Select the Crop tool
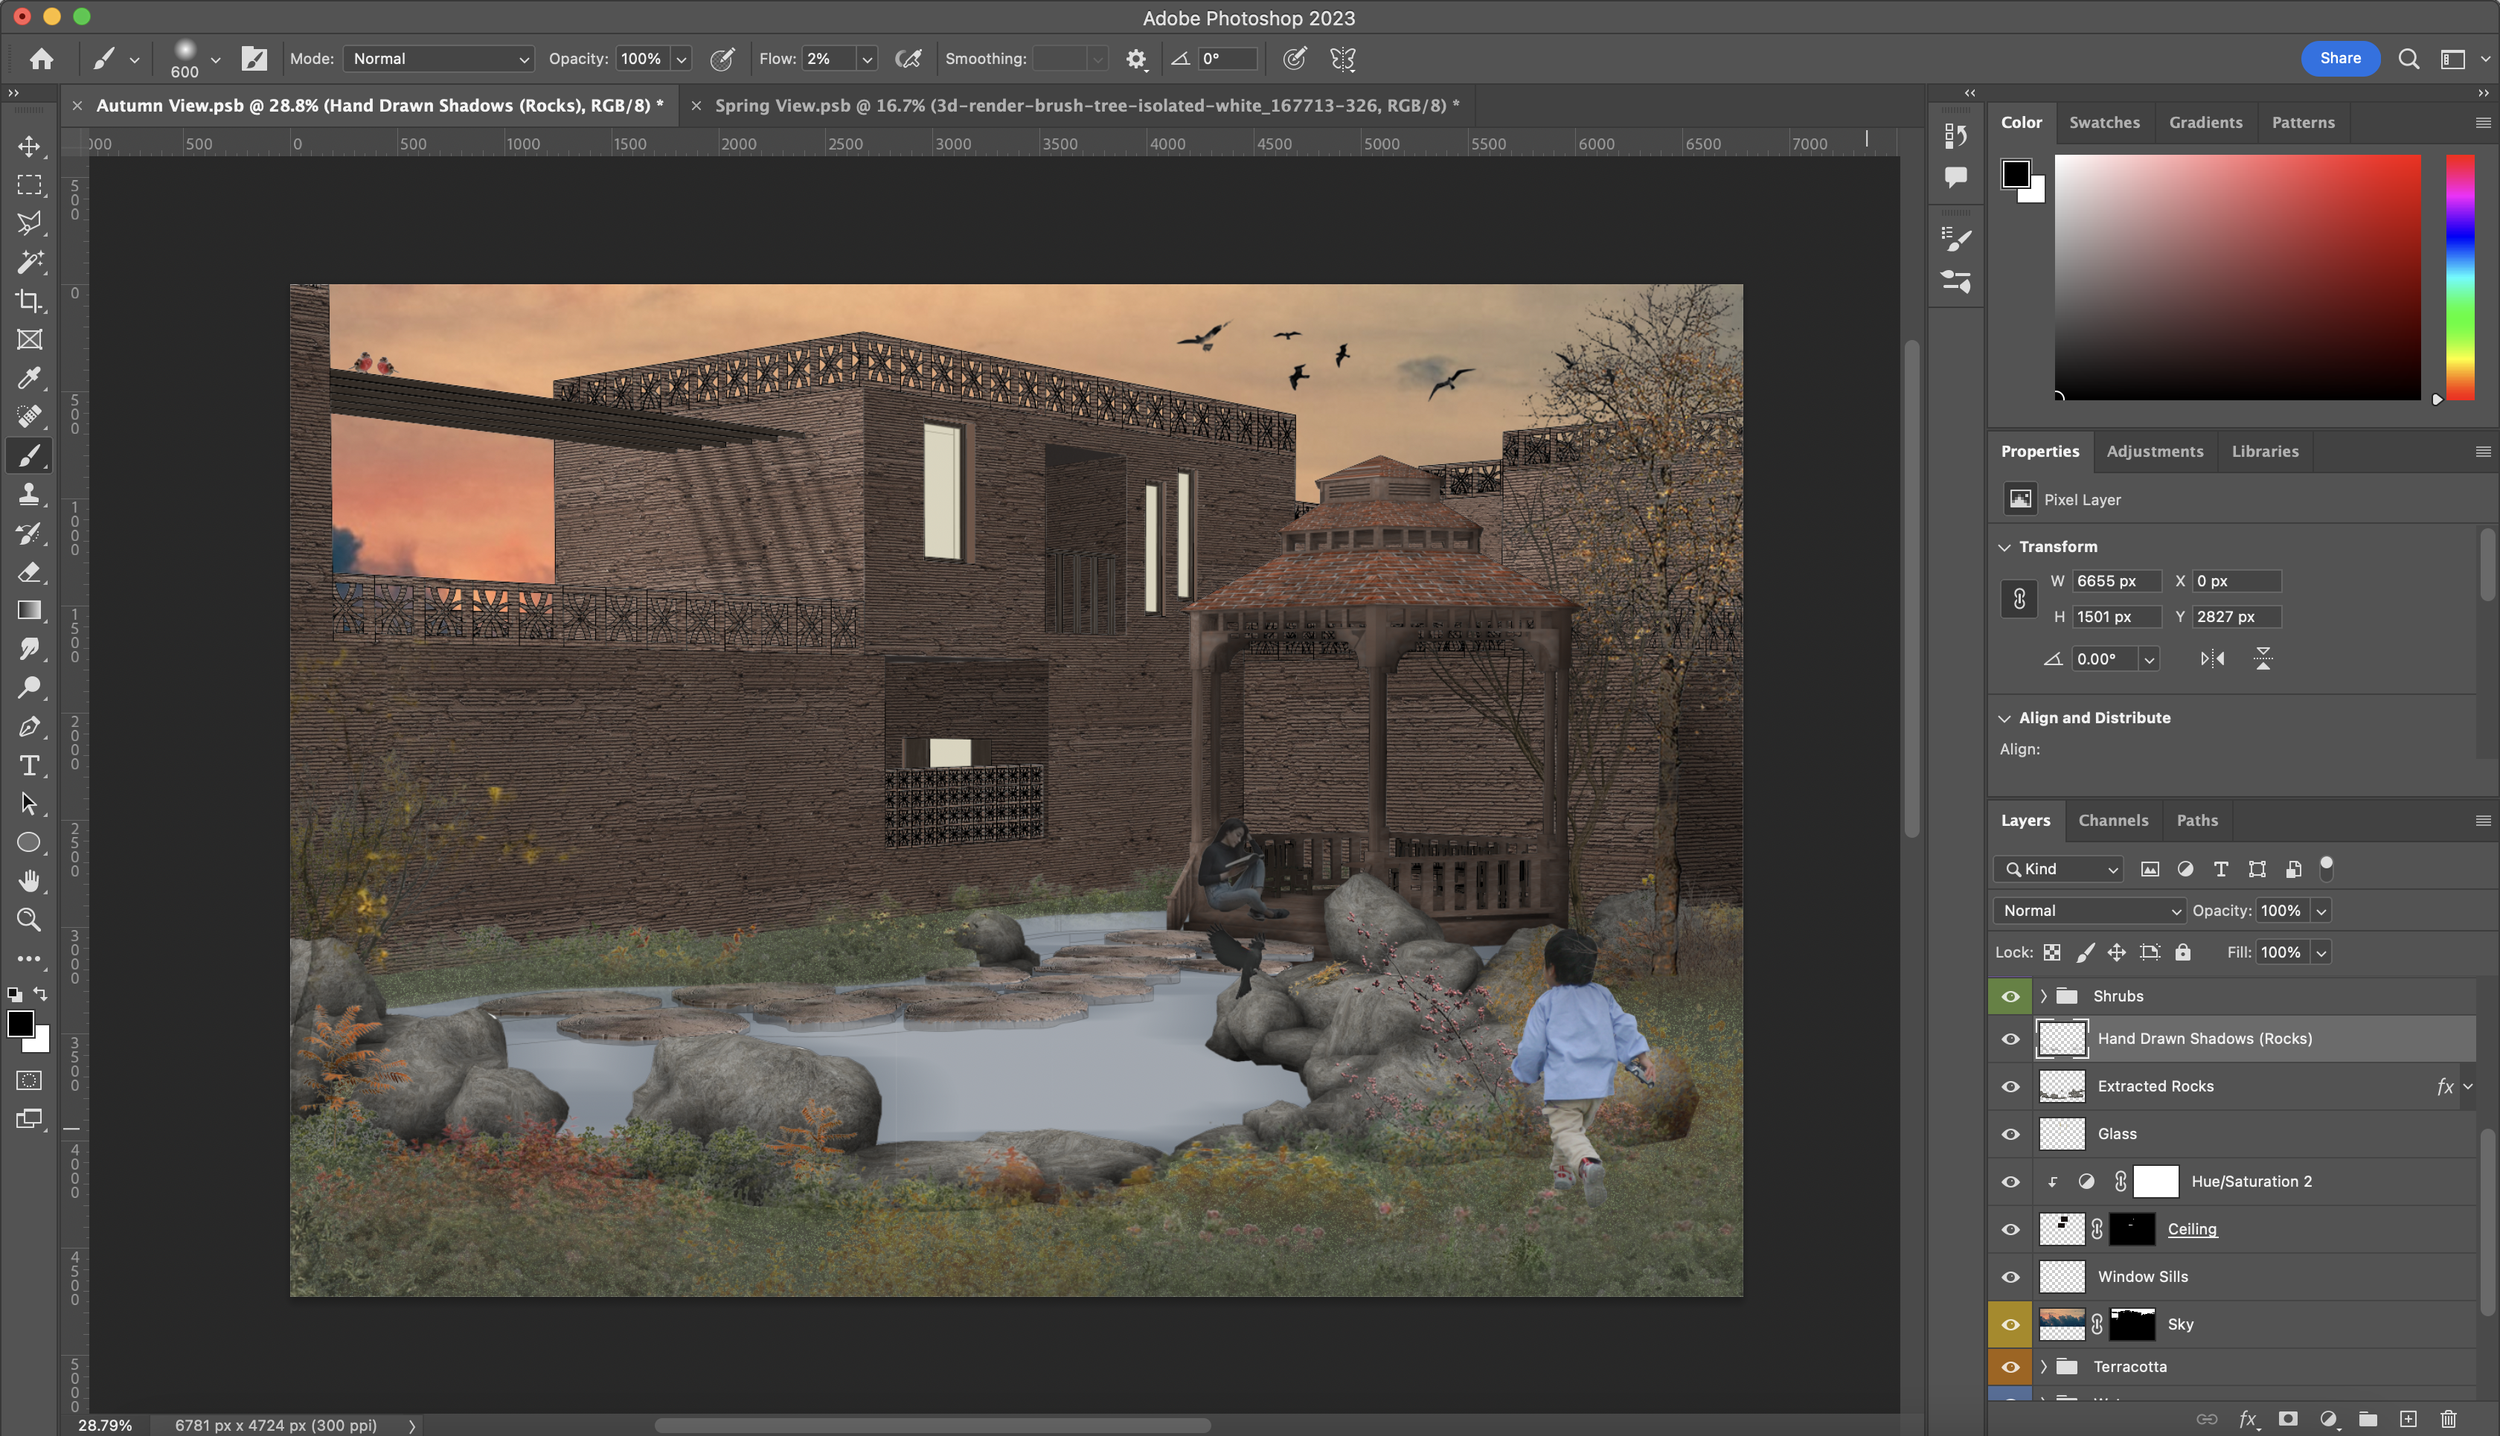Viewport: 2500px width, 1436px height. tap(29, 301)
